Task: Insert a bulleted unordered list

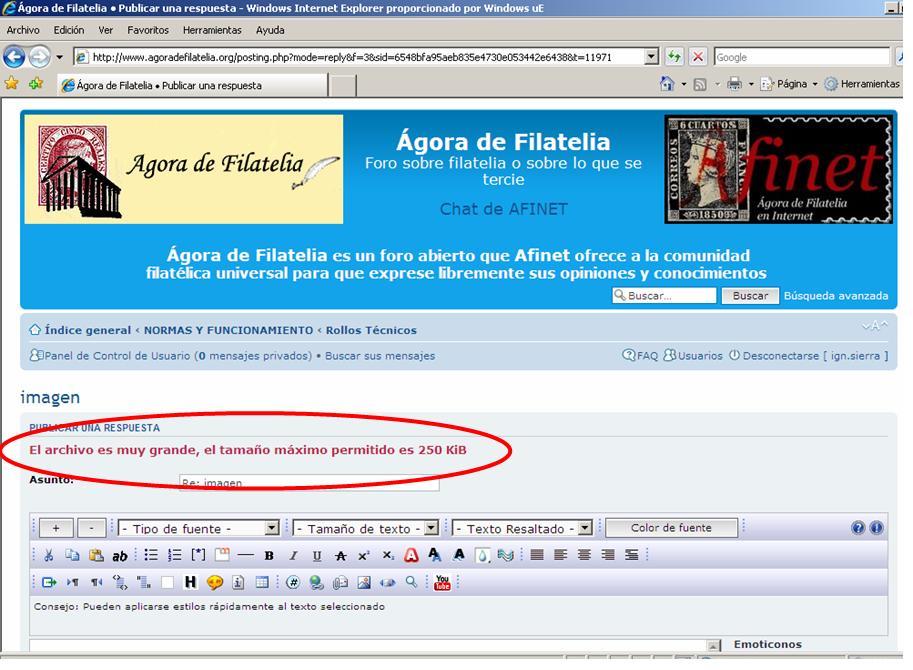Action: [151, 555]
